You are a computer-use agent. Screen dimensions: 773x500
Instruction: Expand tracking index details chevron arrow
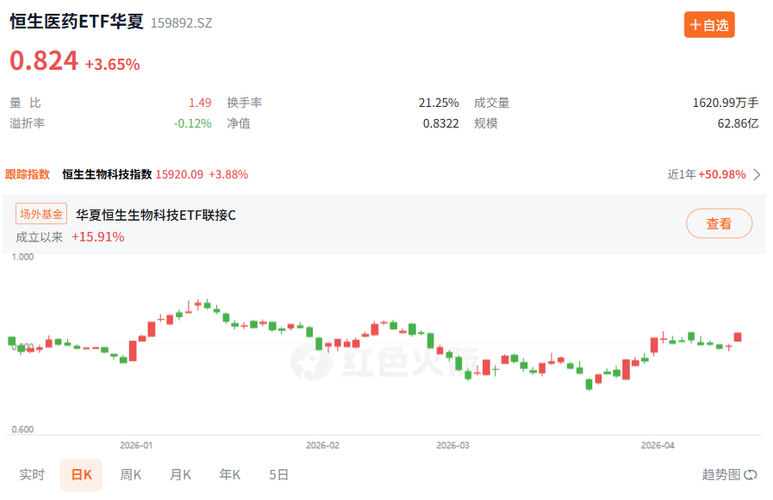(757, 174)
